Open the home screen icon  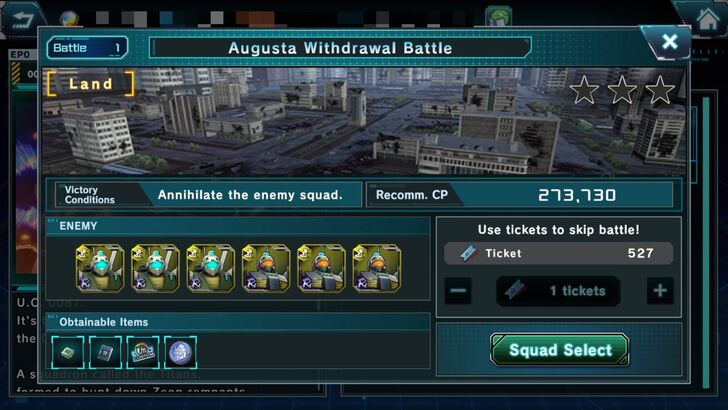(708, 20)
